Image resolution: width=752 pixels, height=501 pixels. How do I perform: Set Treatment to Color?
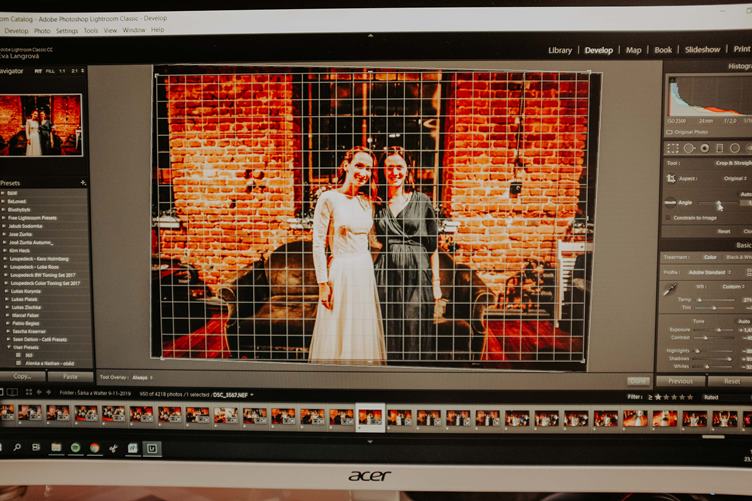[x=710, y=257]
